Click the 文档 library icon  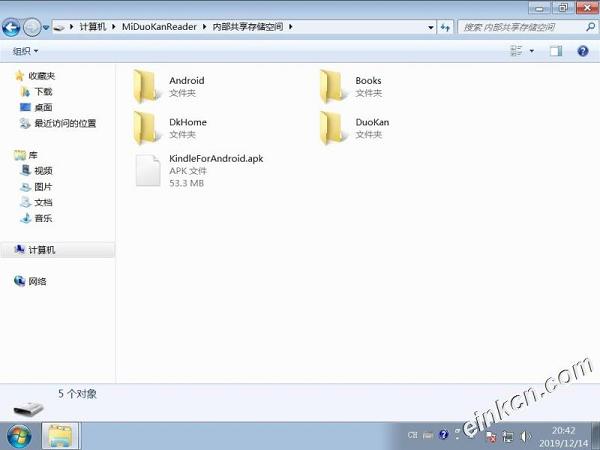25,202
